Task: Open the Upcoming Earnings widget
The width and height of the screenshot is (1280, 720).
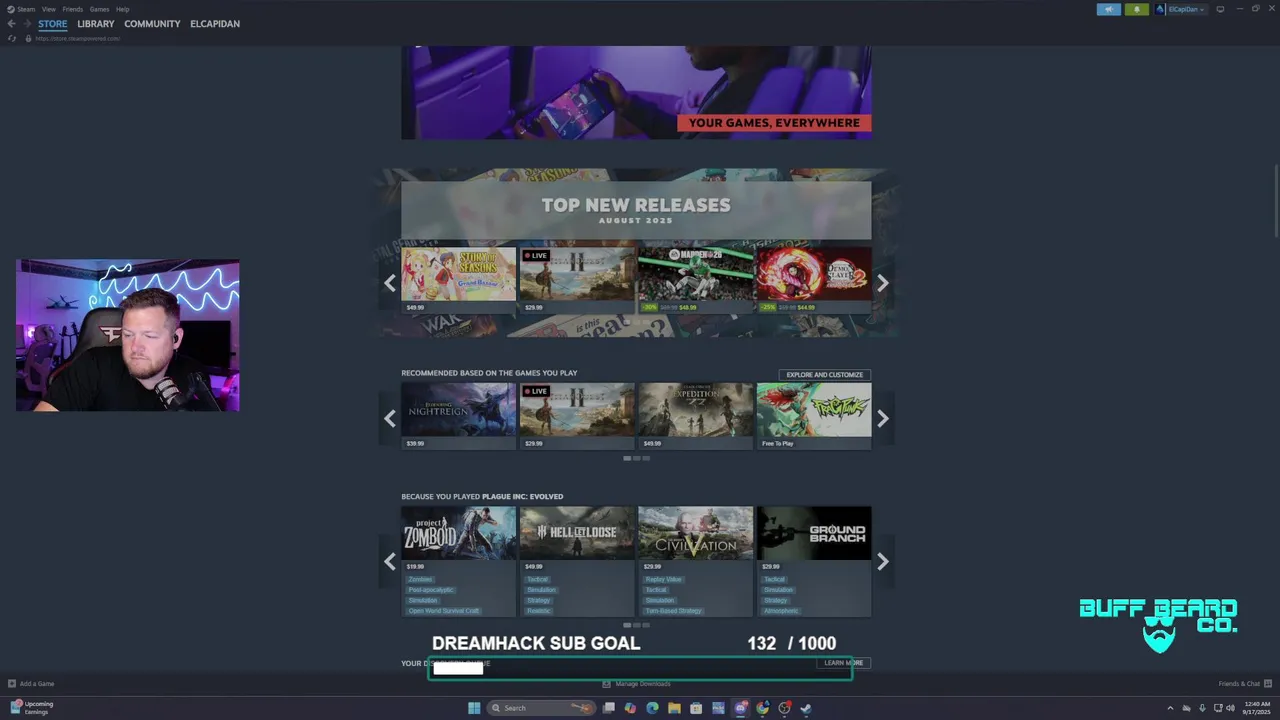Action: tap(30, 708)
